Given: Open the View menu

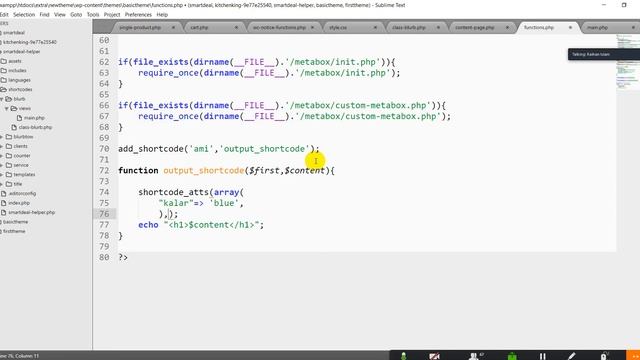Looking at the screenshot, I should (x=60, y=15).
